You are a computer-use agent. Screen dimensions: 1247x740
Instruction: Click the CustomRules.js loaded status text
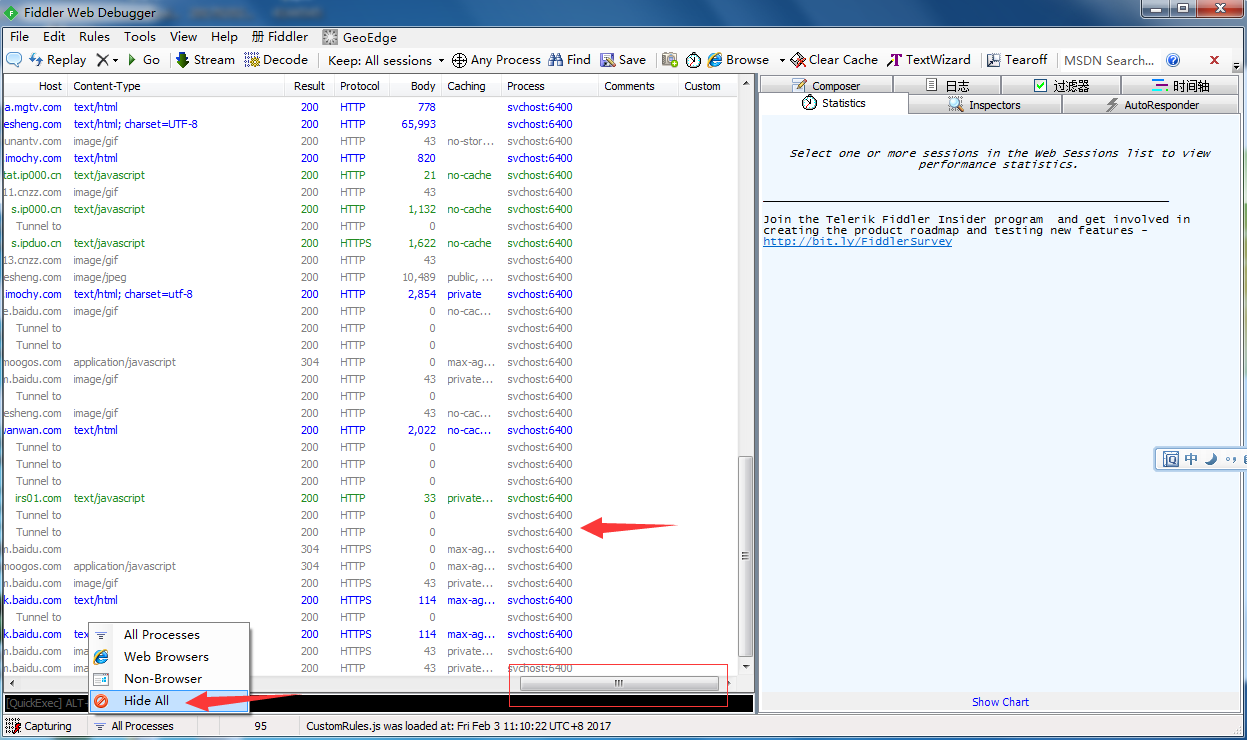pos(458,726)
